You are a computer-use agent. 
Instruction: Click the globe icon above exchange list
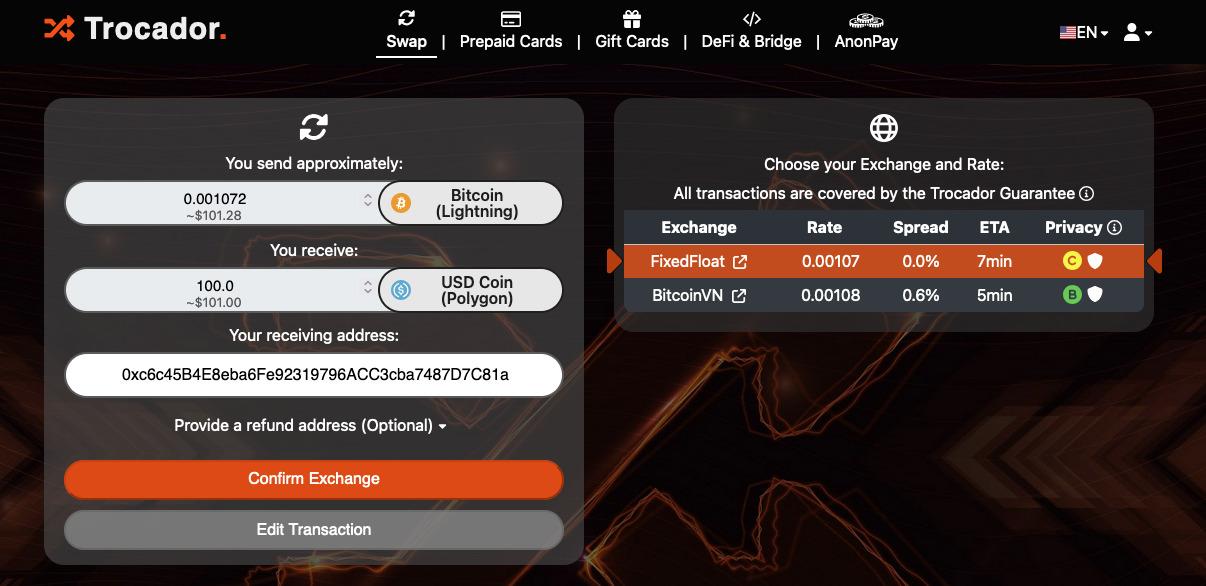884,128
